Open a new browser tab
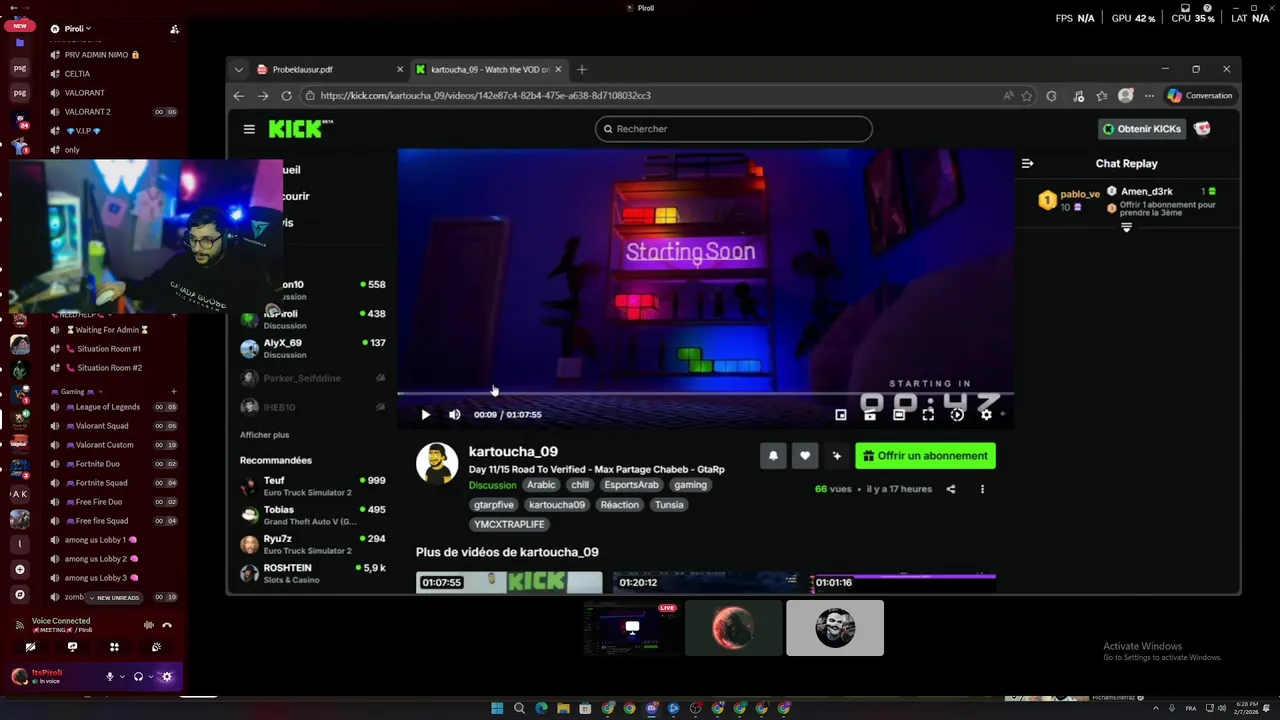Screen dimensions: 1280x720 [582, 69]
